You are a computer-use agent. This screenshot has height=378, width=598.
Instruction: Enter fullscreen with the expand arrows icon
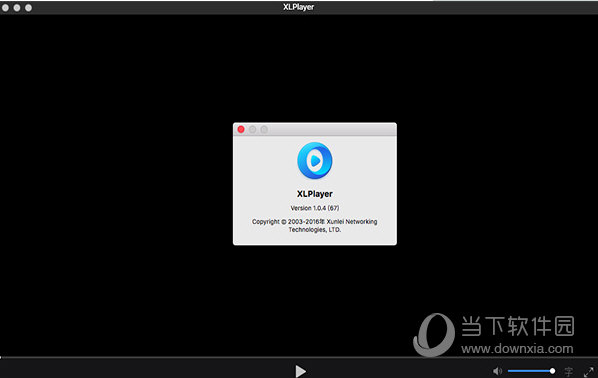pos(589,371)
